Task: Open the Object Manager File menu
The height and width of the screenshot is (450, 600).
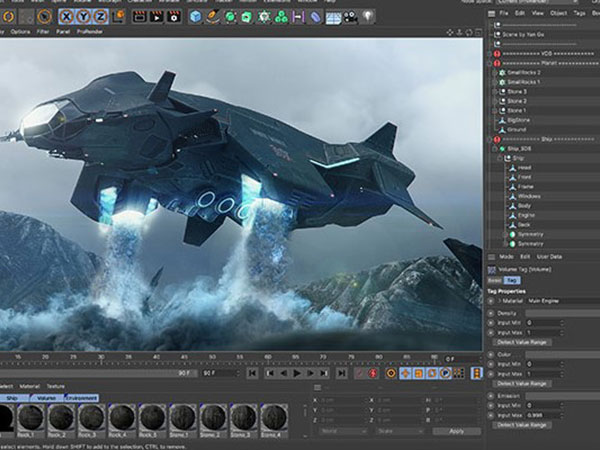Action: (504, 13)
